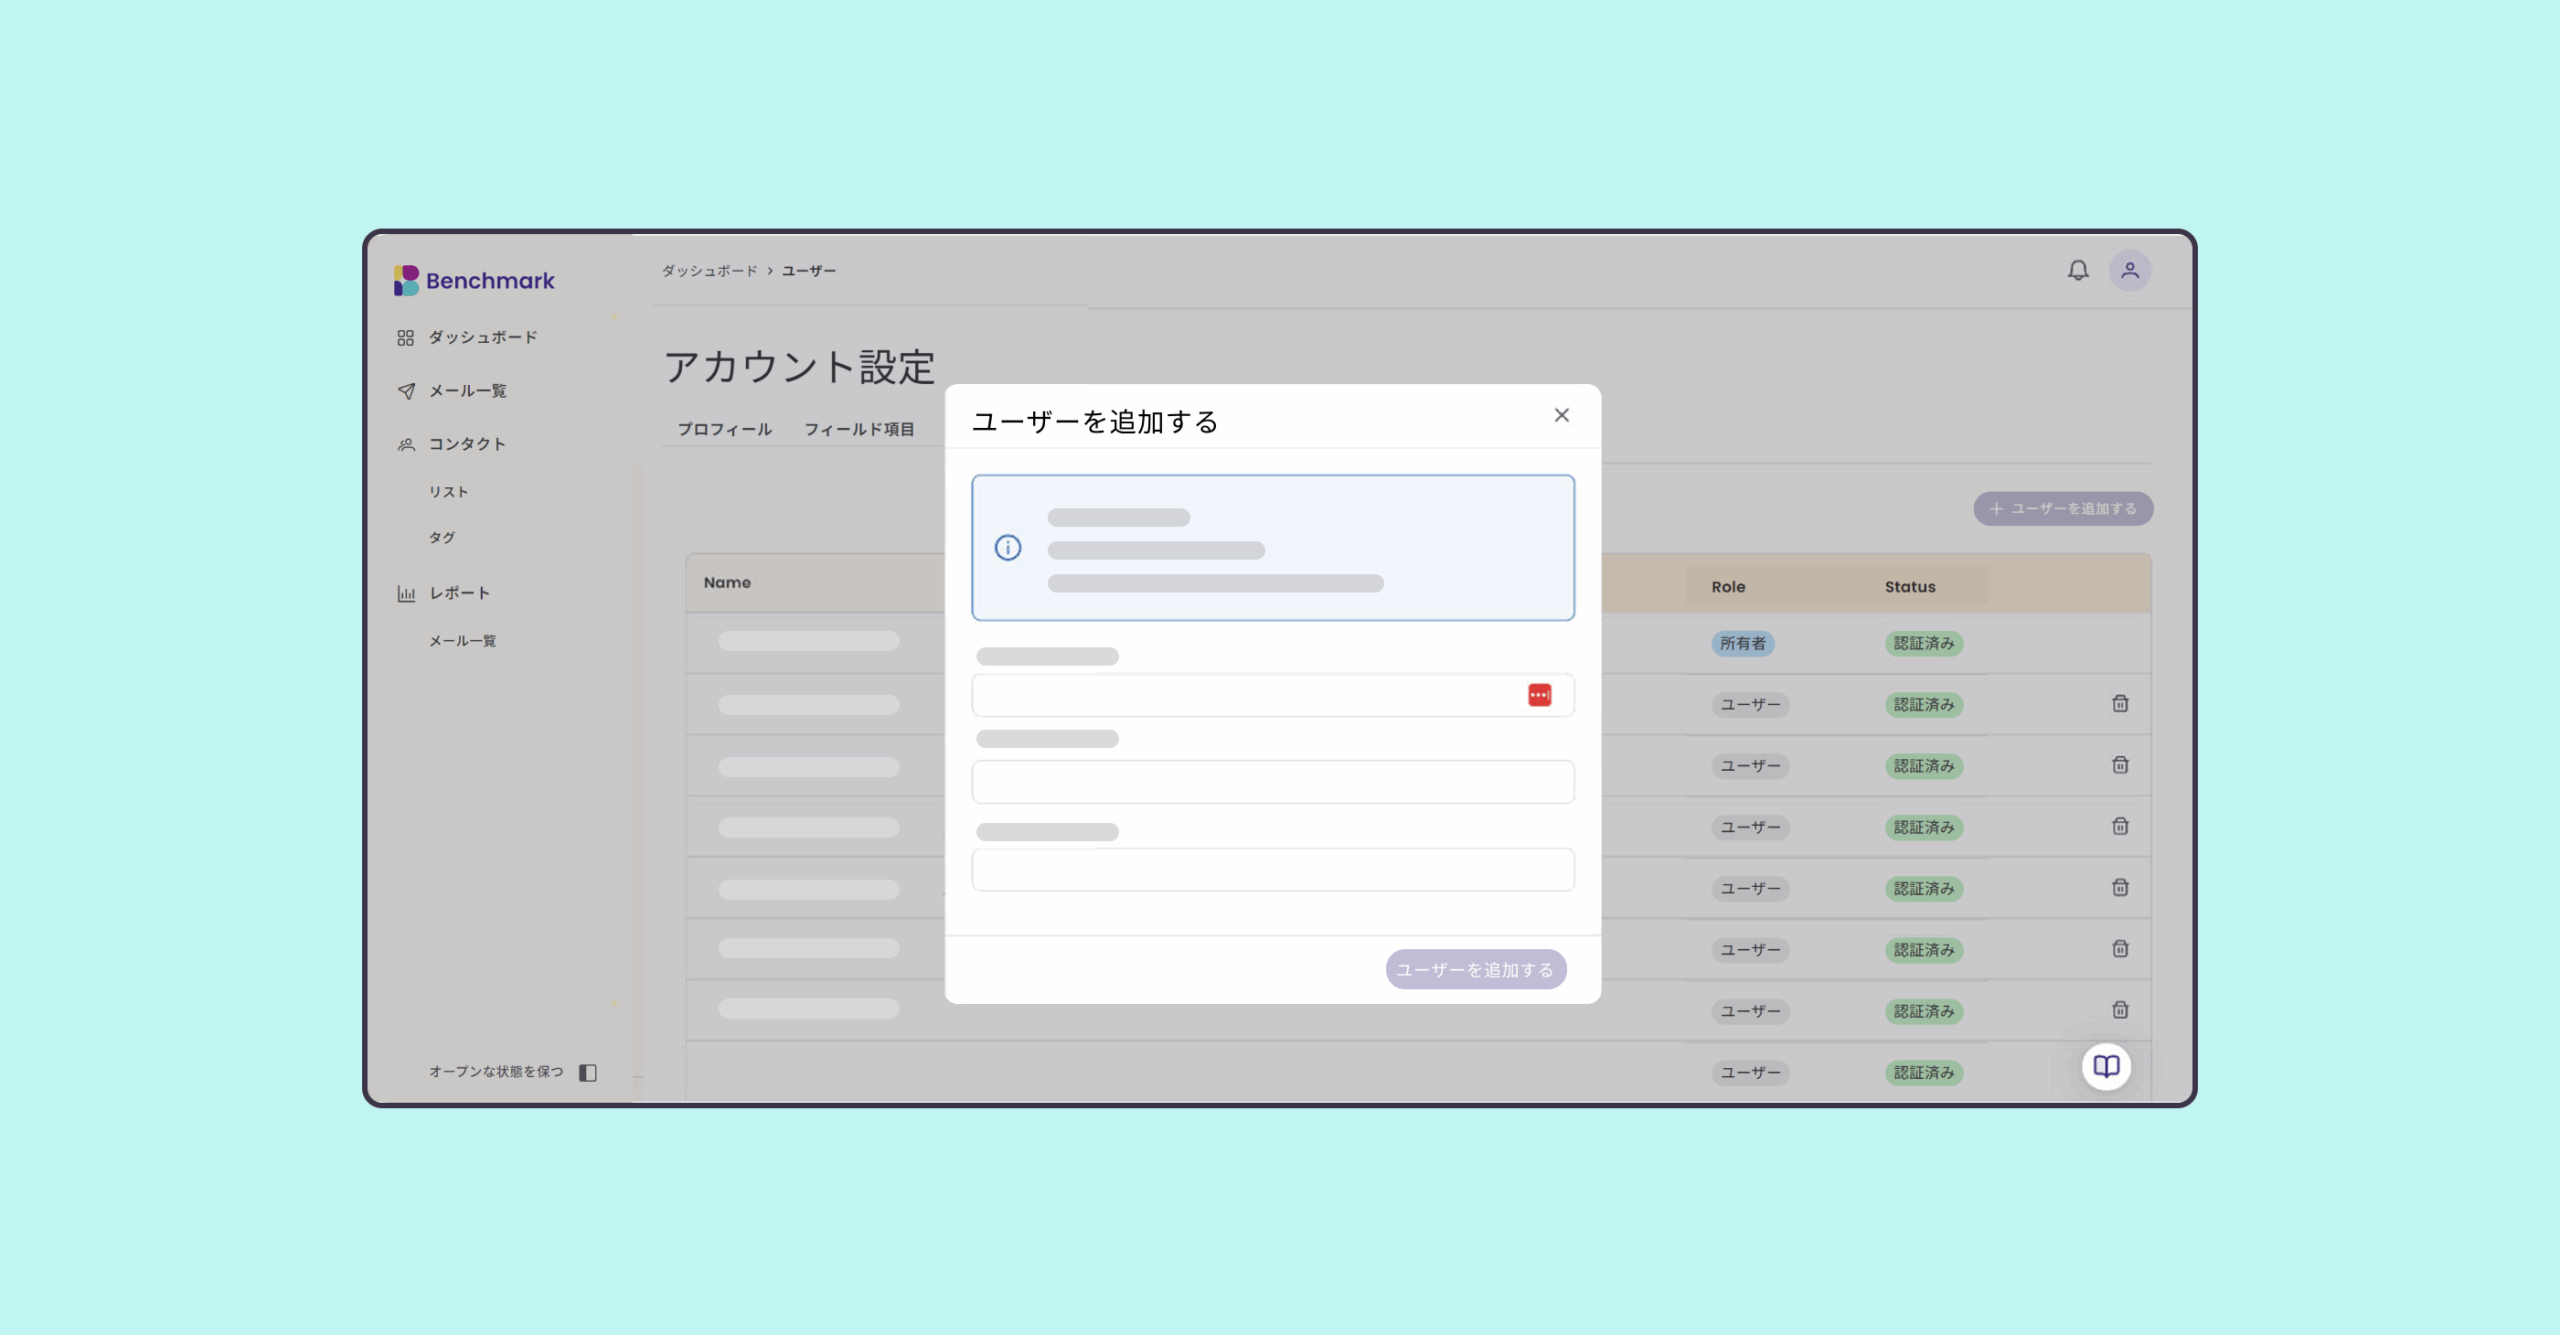Select the プロフィール tab

[725, 429]
